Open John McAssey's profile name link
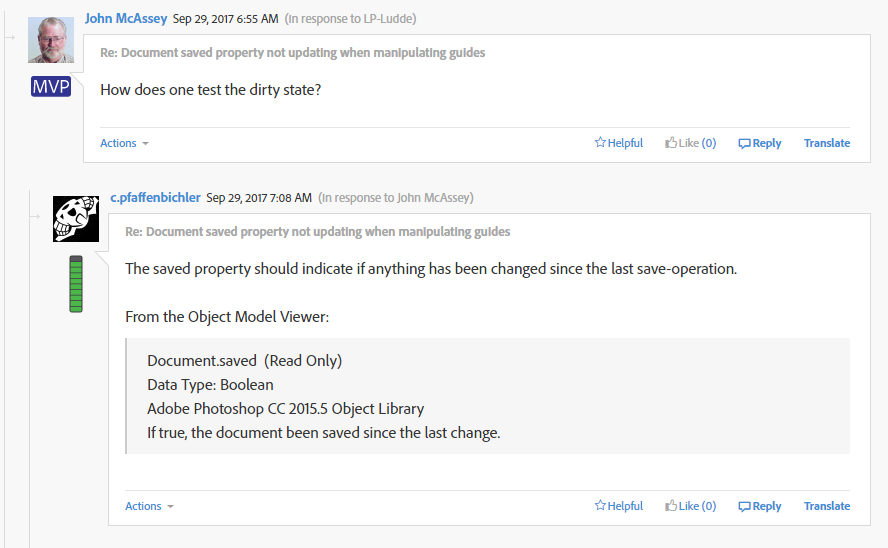 click(x=126, y=18)
